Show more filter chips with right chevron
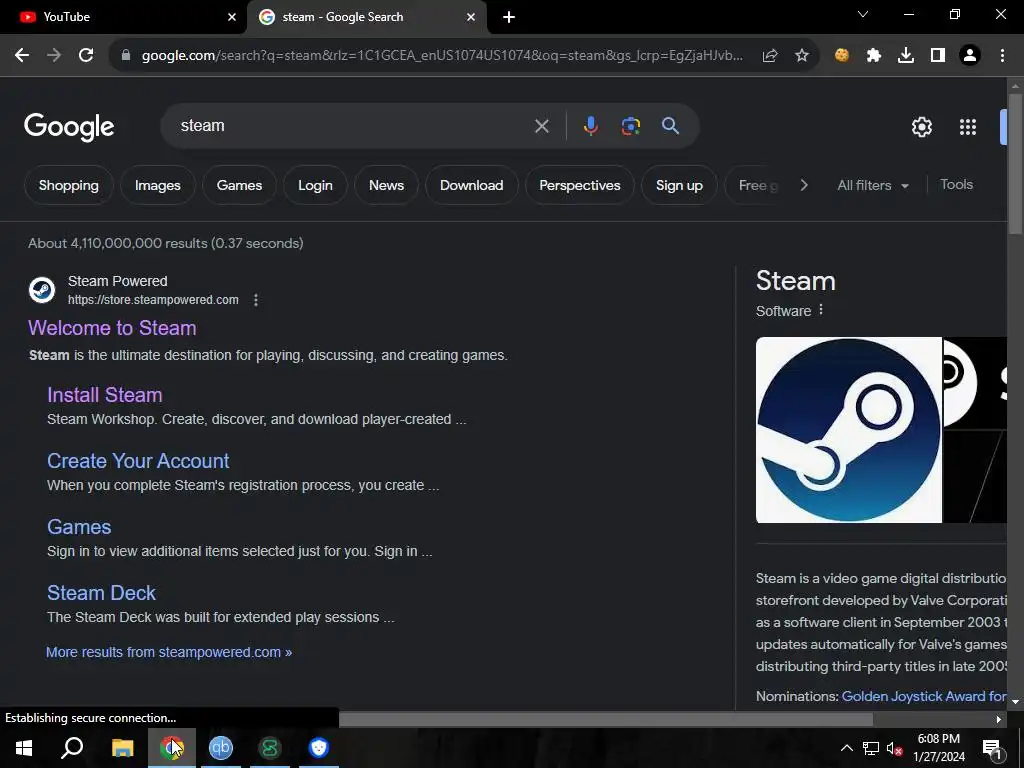This screenshot has width=1024, height=768. pos(804,185)
